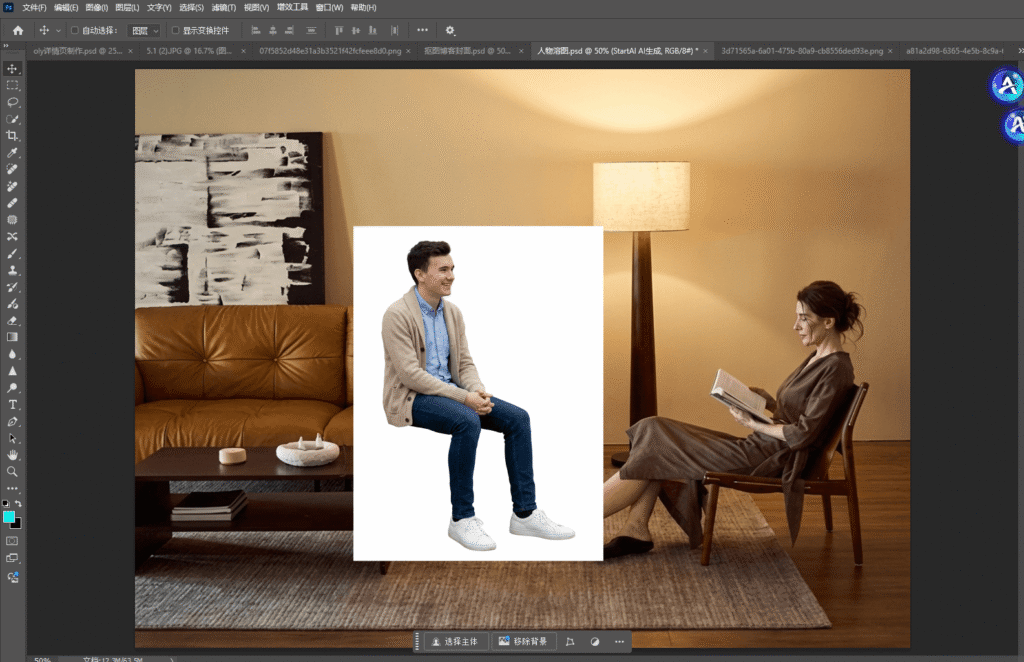Enable the 自动选择 checkbox
Image resolution: width=1024 pixels, height=662 pixels.
click(x=75, y=31)
